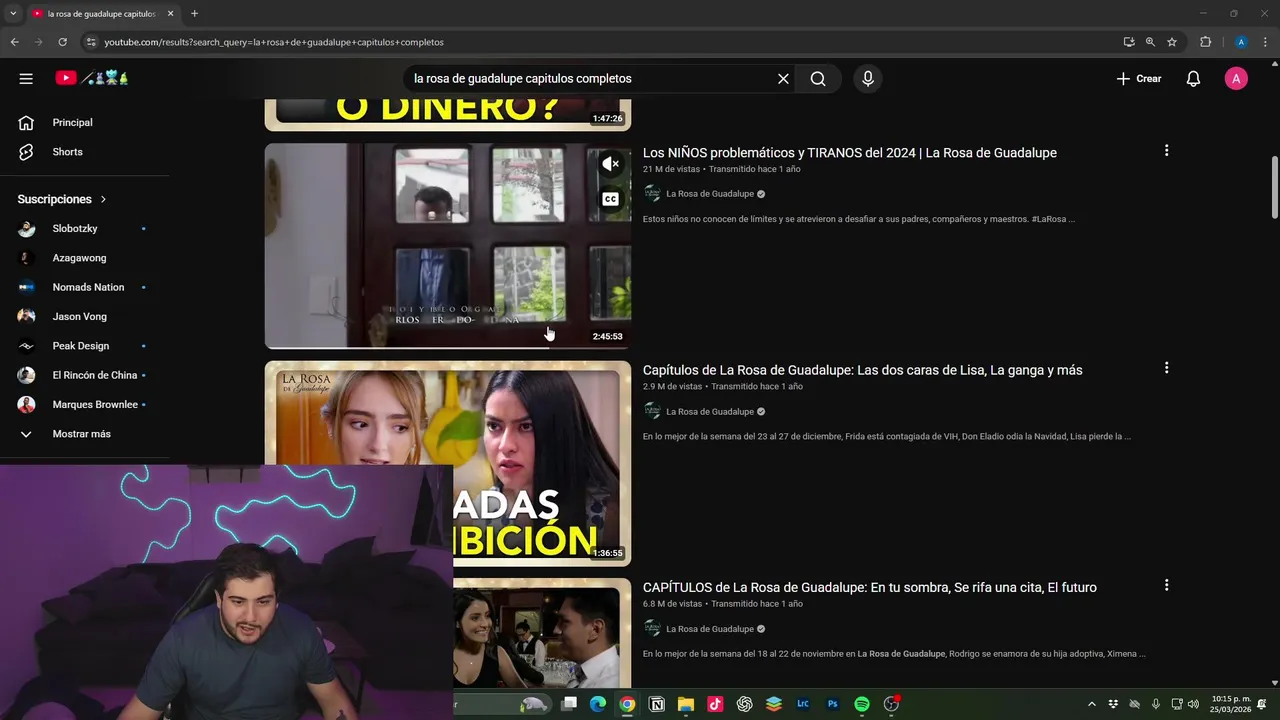
Task: Open Chrome zoom magnifier icon
Action: click(x=1150, y=42)
